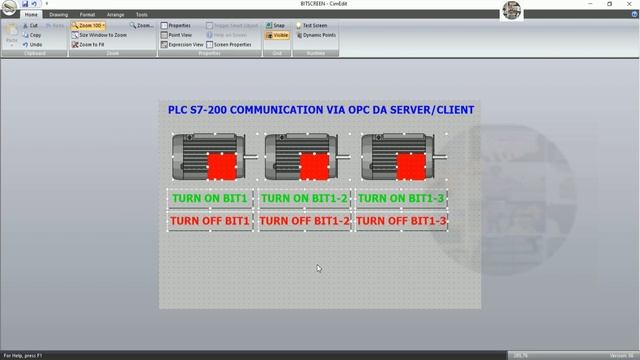Switch to the Format ribbon tab
This screenshot has width=640, height=360.
[x=87, y=14]
